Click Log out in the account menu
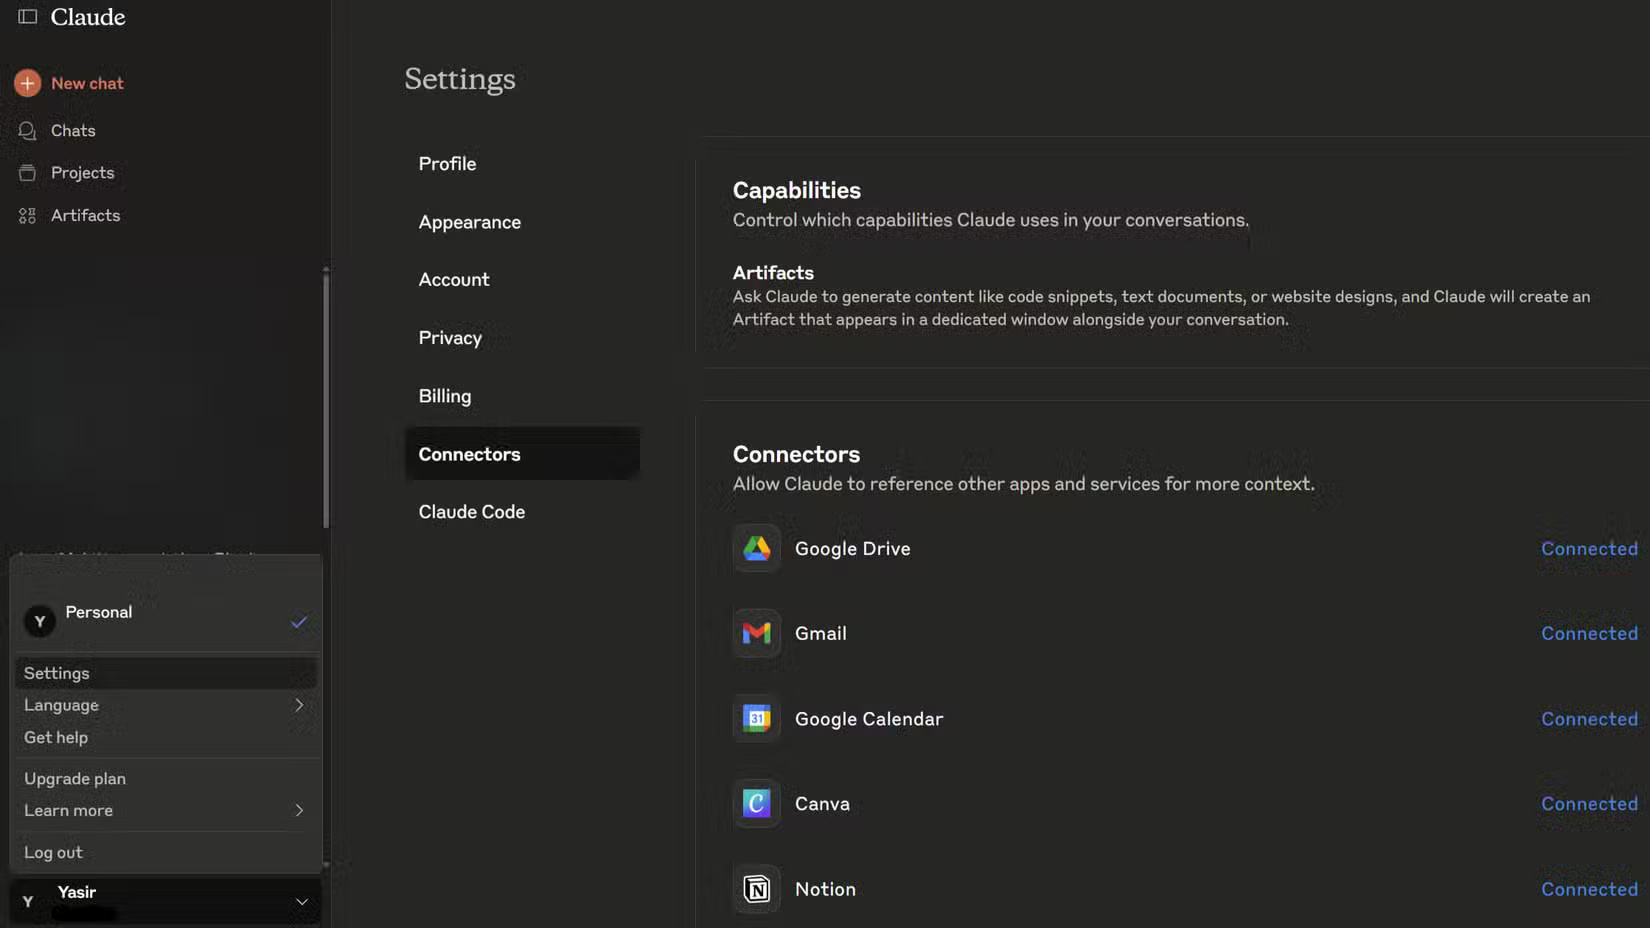Image resolution: width=1650 pixels, height=928 pixels. [52, 852]
